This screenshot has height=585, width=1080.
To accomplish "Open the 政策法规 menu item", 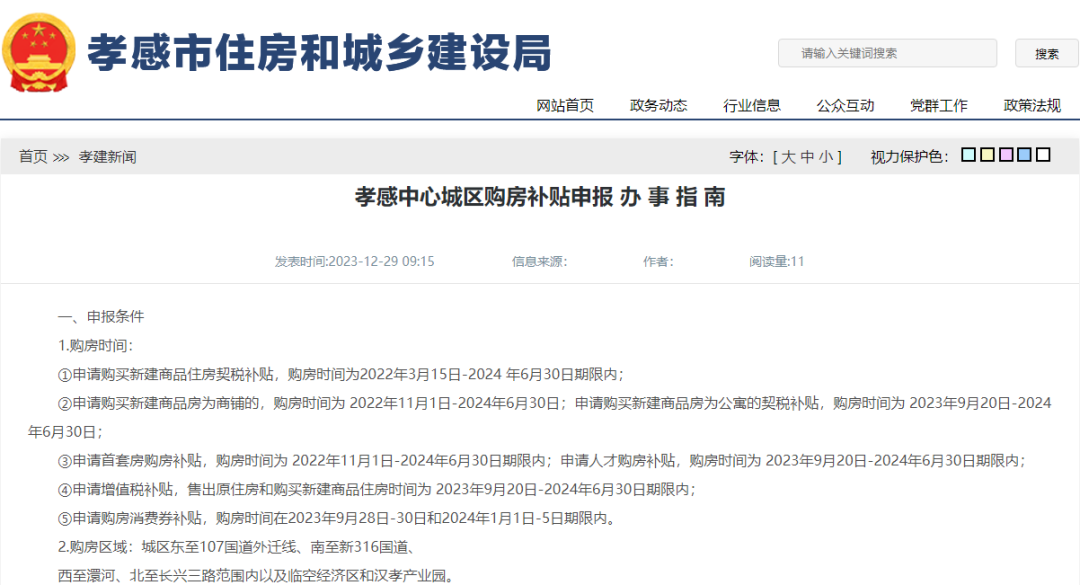I will (x=1032, y=106).
